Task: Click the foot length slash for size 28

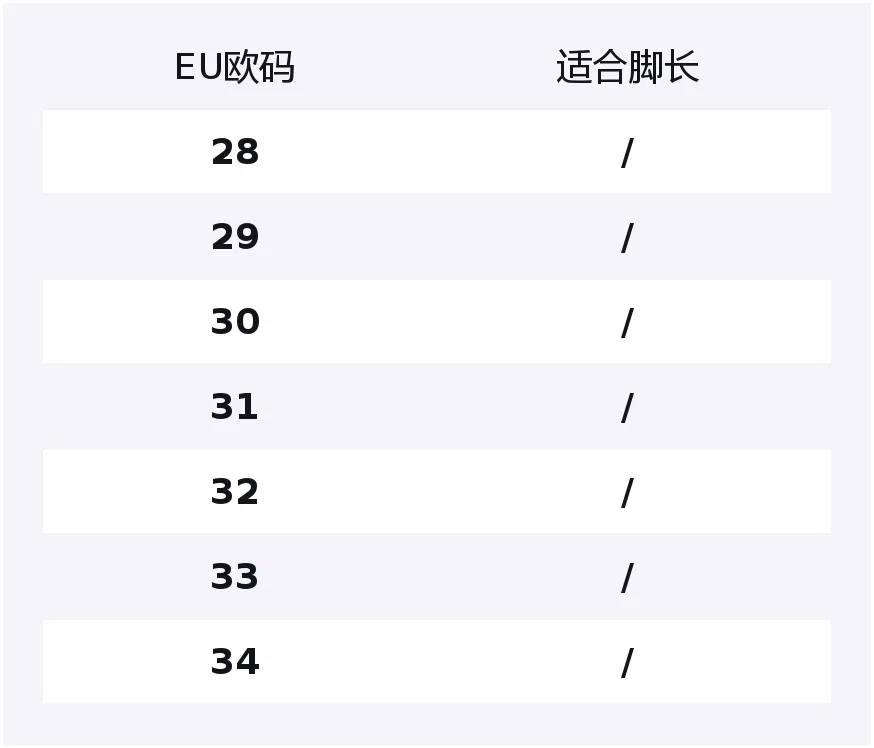Action: pyautogui.click(x=627, y=153)
